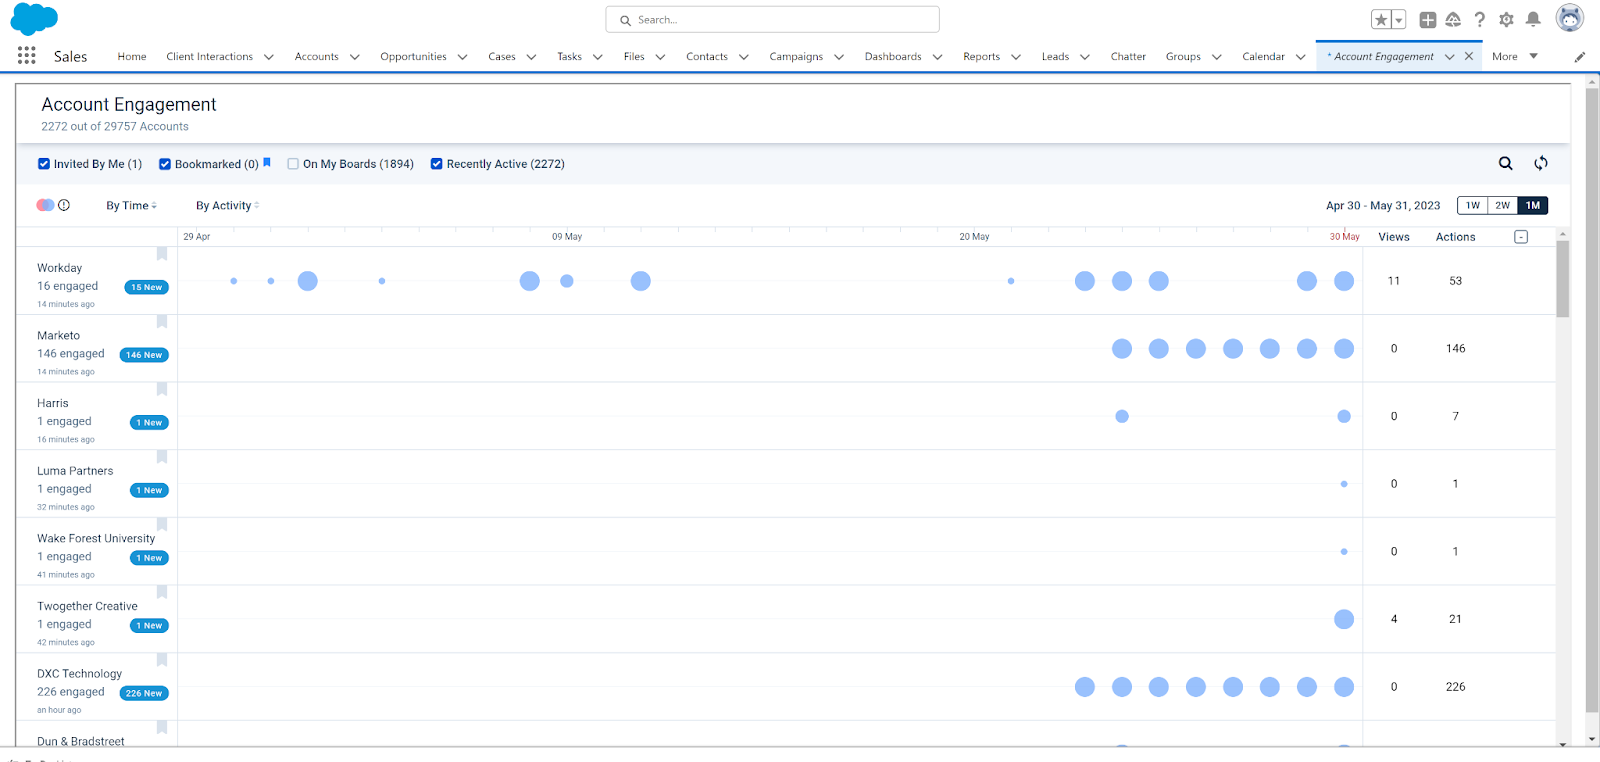Click the Search input field
Screen dimensions: 1600x762
point(772,20)
